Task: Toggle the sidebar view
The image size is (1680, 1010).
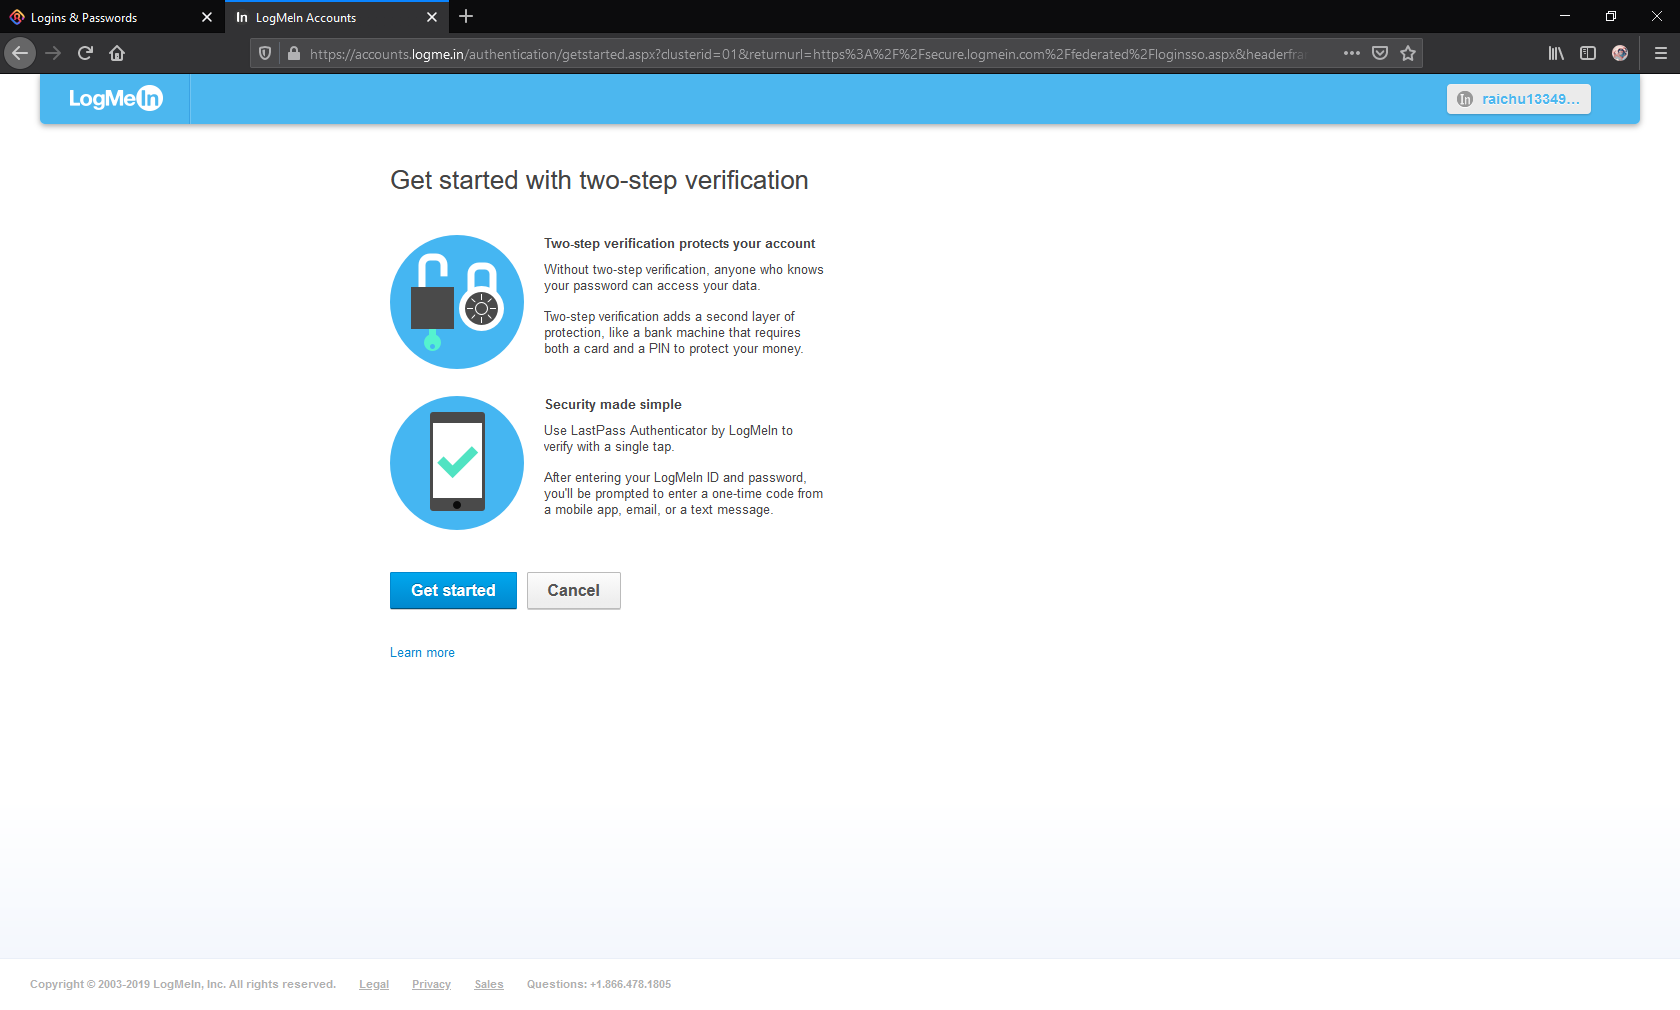Action: click(x=1588, y=53)
